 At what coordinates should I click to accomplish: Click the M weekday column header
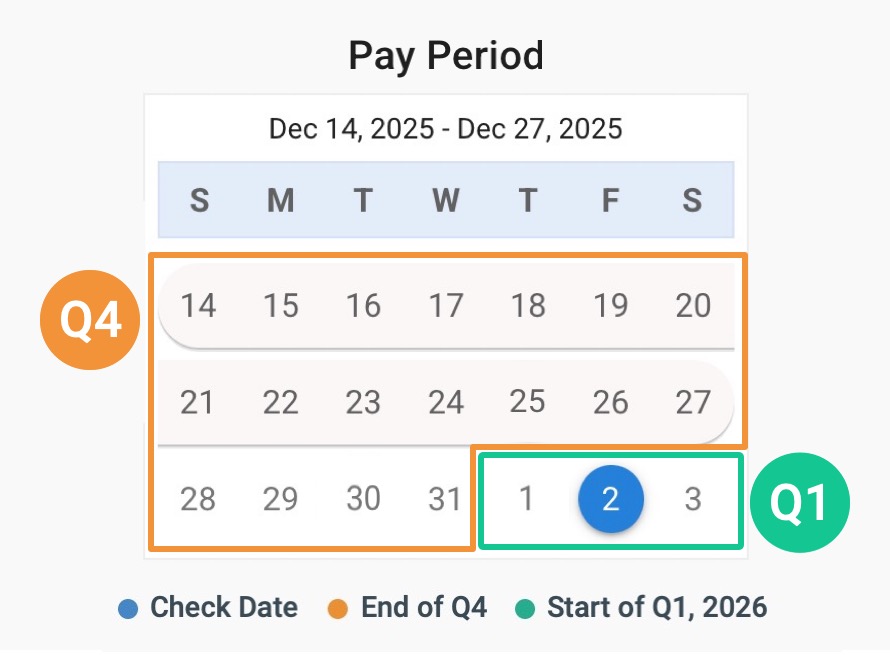pos(280,200)
